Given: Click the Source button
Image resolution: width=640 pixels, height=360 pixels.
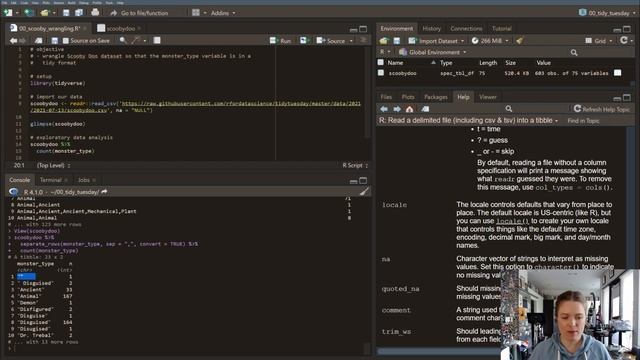Looking at the screenshot, I should 331,41.
